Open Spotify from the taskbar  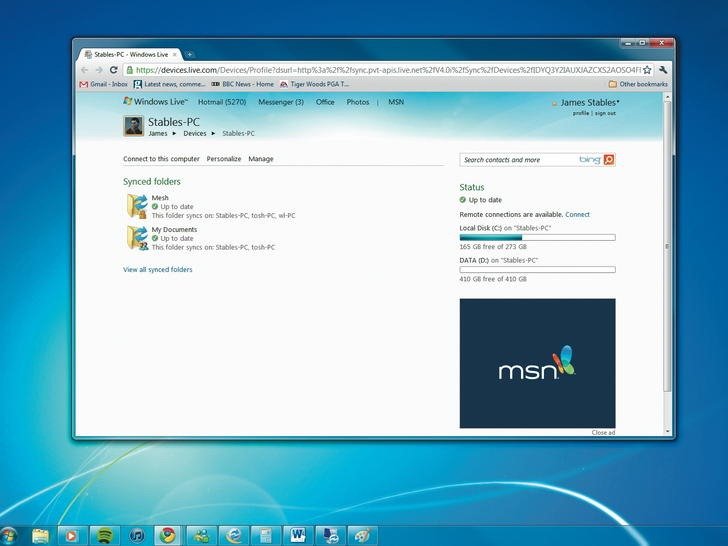pyautogui.click(x=104, y=536)
